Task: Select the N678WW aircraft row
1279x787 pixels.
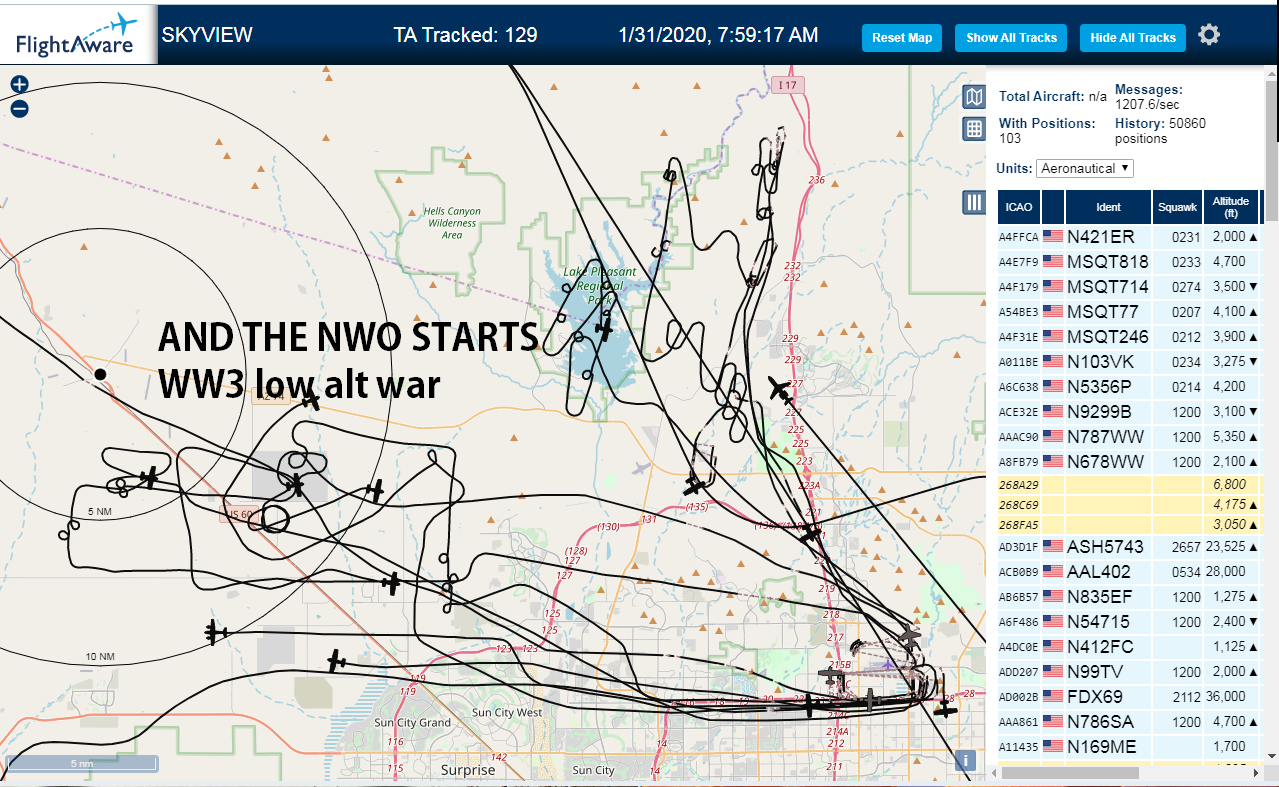Action: 1129,462
